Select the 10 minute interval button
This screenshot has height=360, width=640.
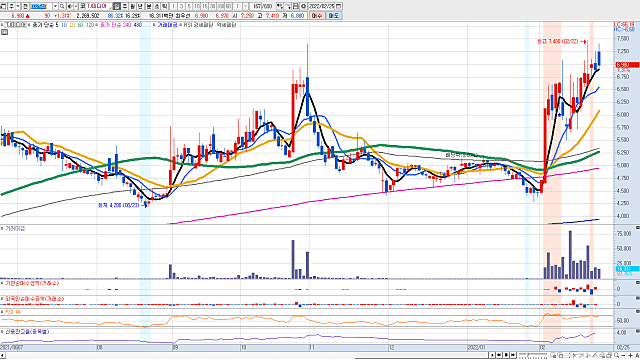pos(196,7)
